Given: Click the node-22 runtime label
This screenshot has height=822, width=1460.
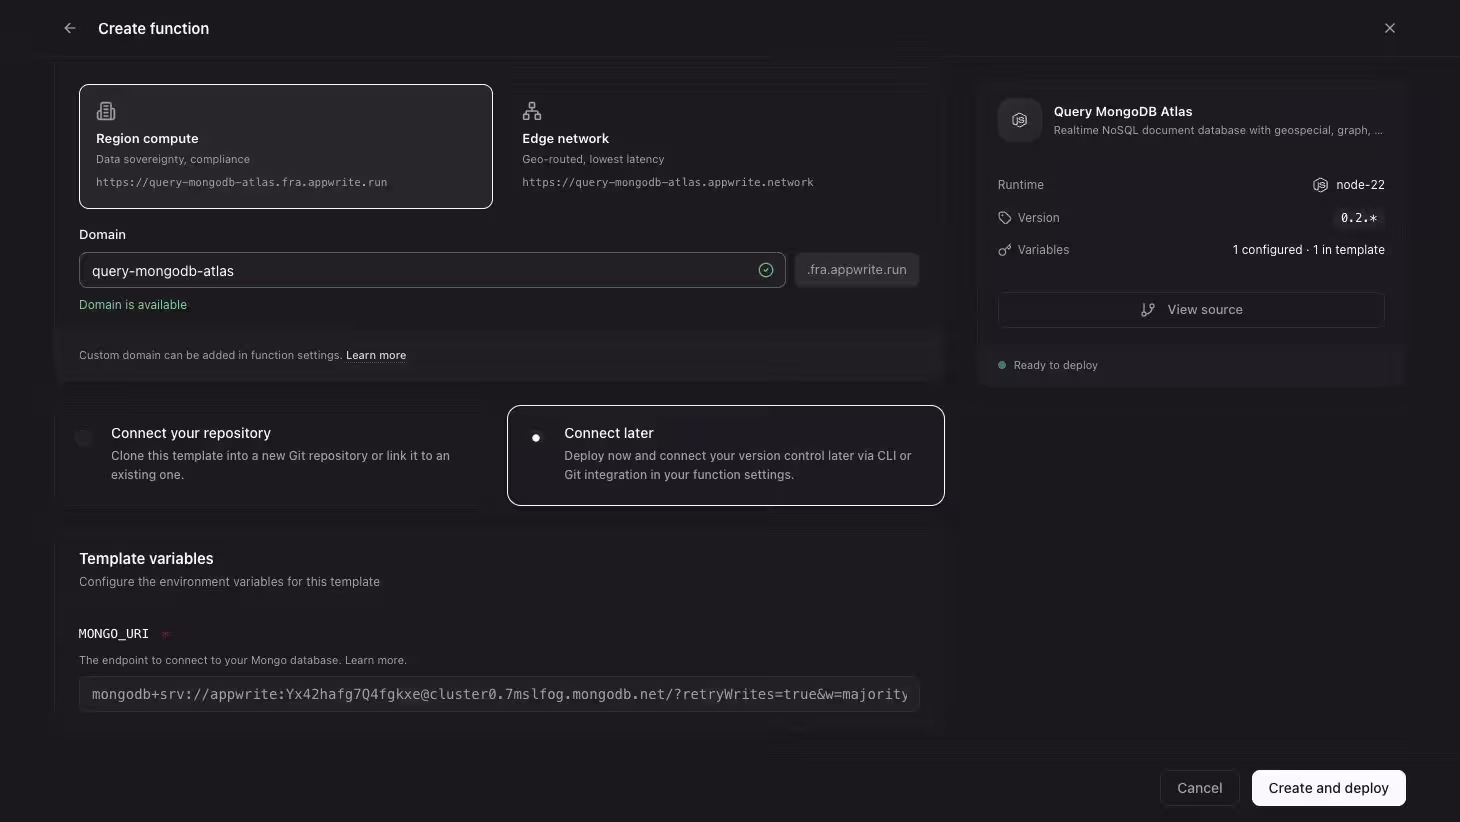Looking at the screenshot, I should [1361, 185].
